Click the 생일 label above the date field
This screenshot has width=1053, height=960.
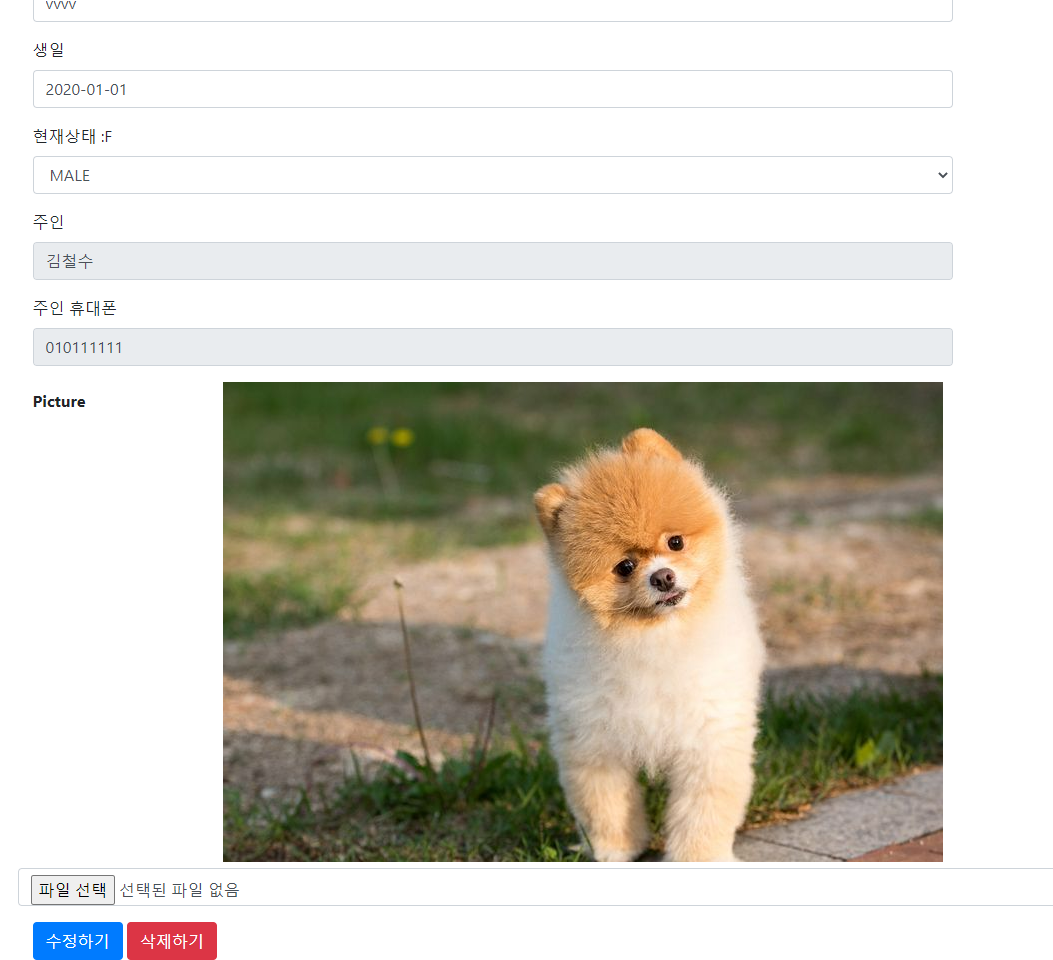click(x=47, y=49)
